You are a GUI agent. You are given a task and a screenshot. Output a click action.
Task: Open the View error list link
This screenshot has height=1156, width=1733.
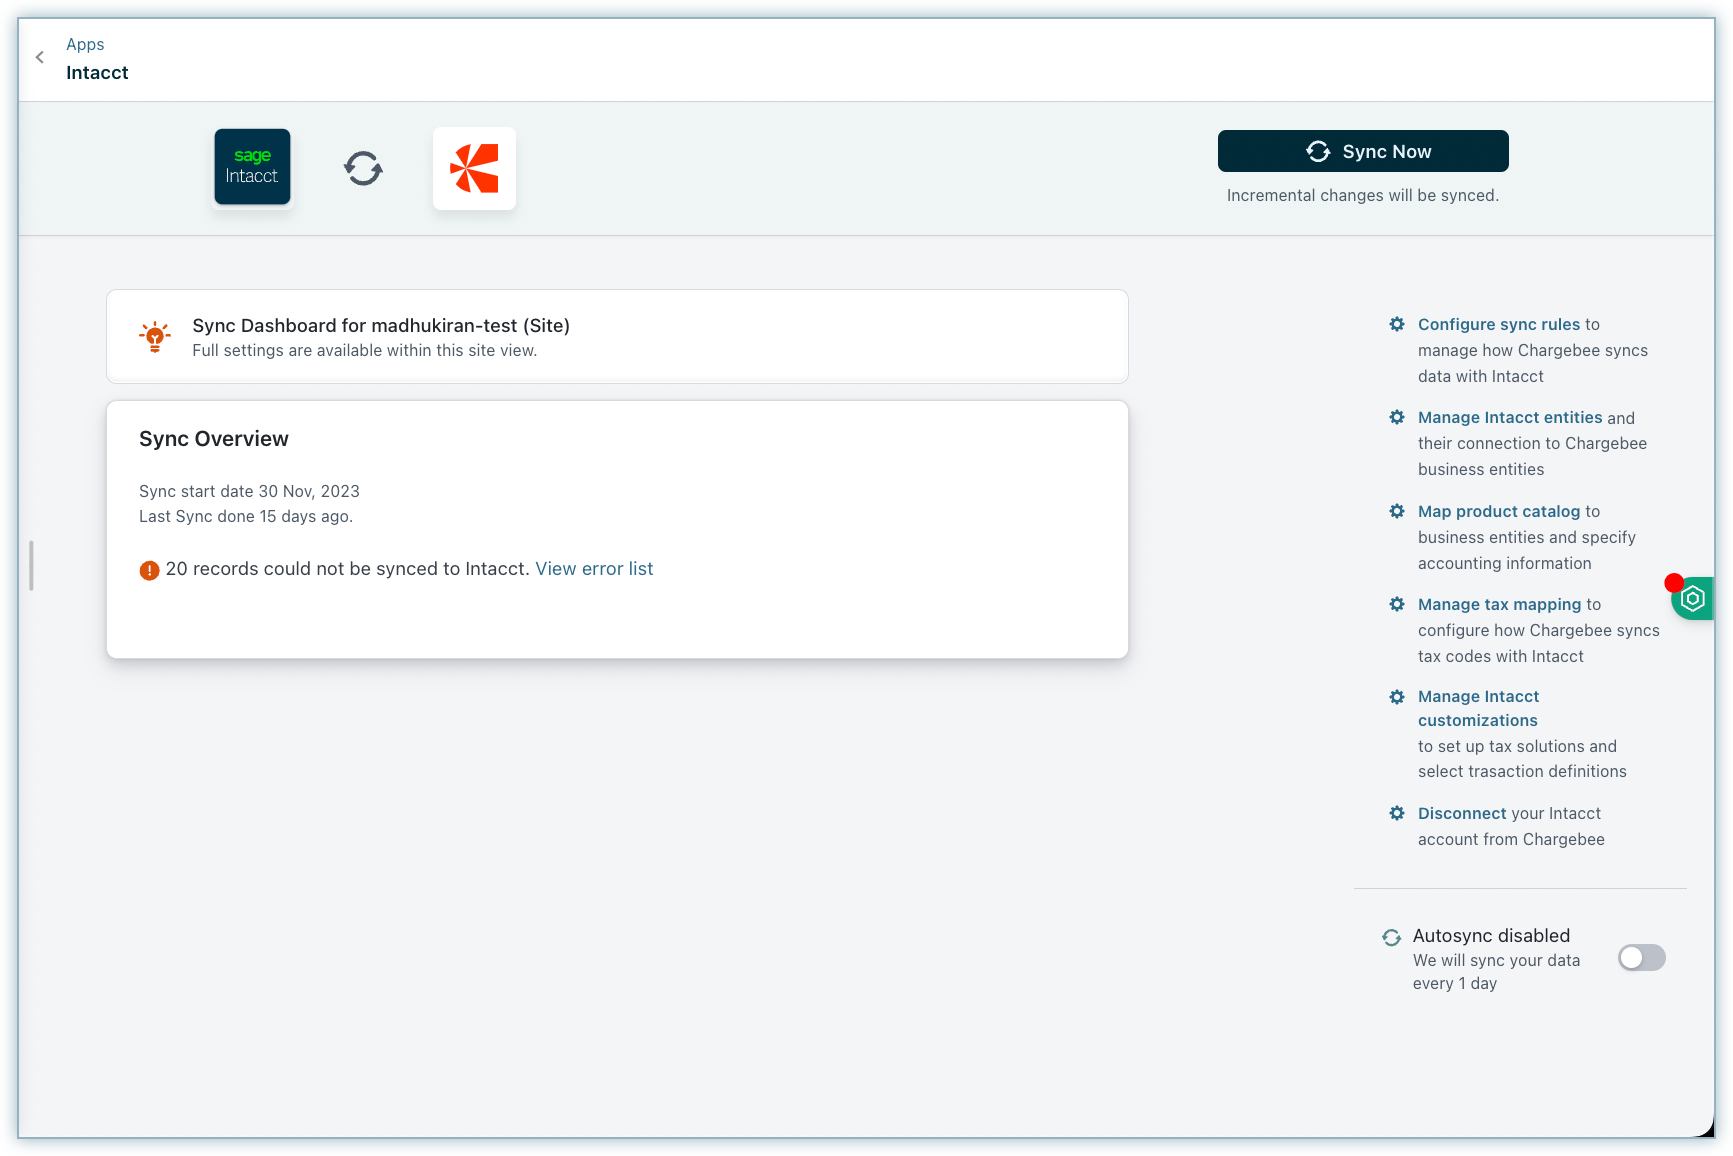[x=594, y=569]
